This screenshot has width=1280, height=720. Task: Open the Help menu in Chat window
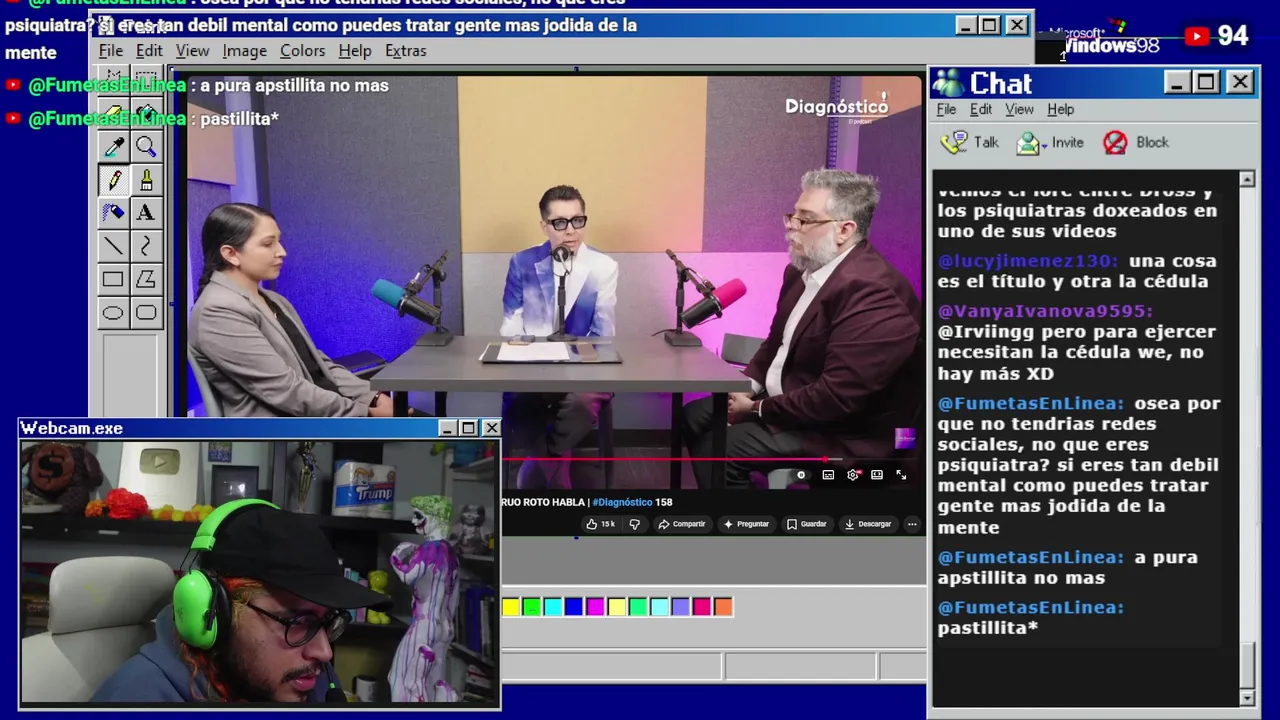(1060, 109)
